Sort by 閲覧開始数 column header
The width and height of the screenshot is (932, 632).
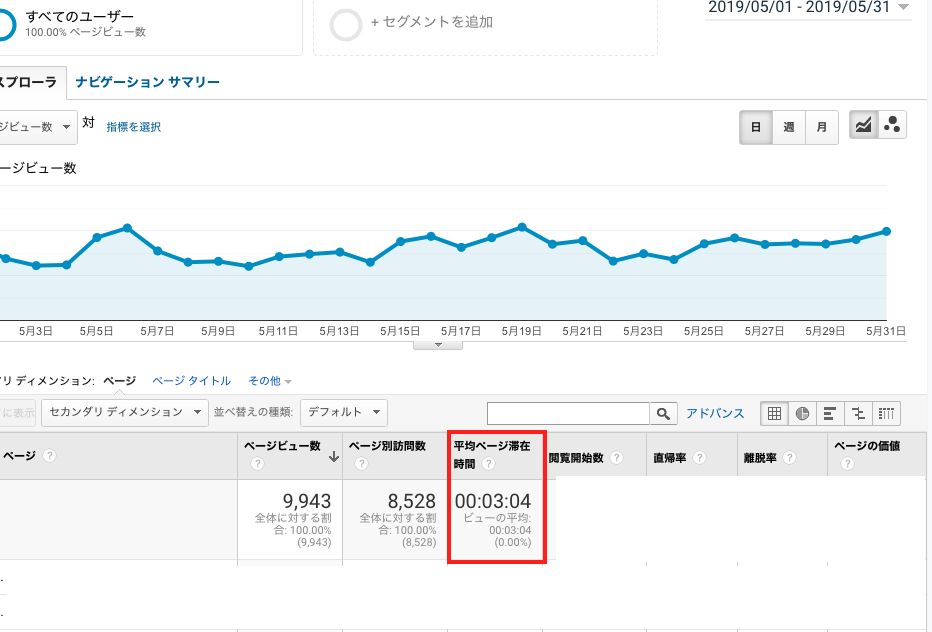click(576, 457)
